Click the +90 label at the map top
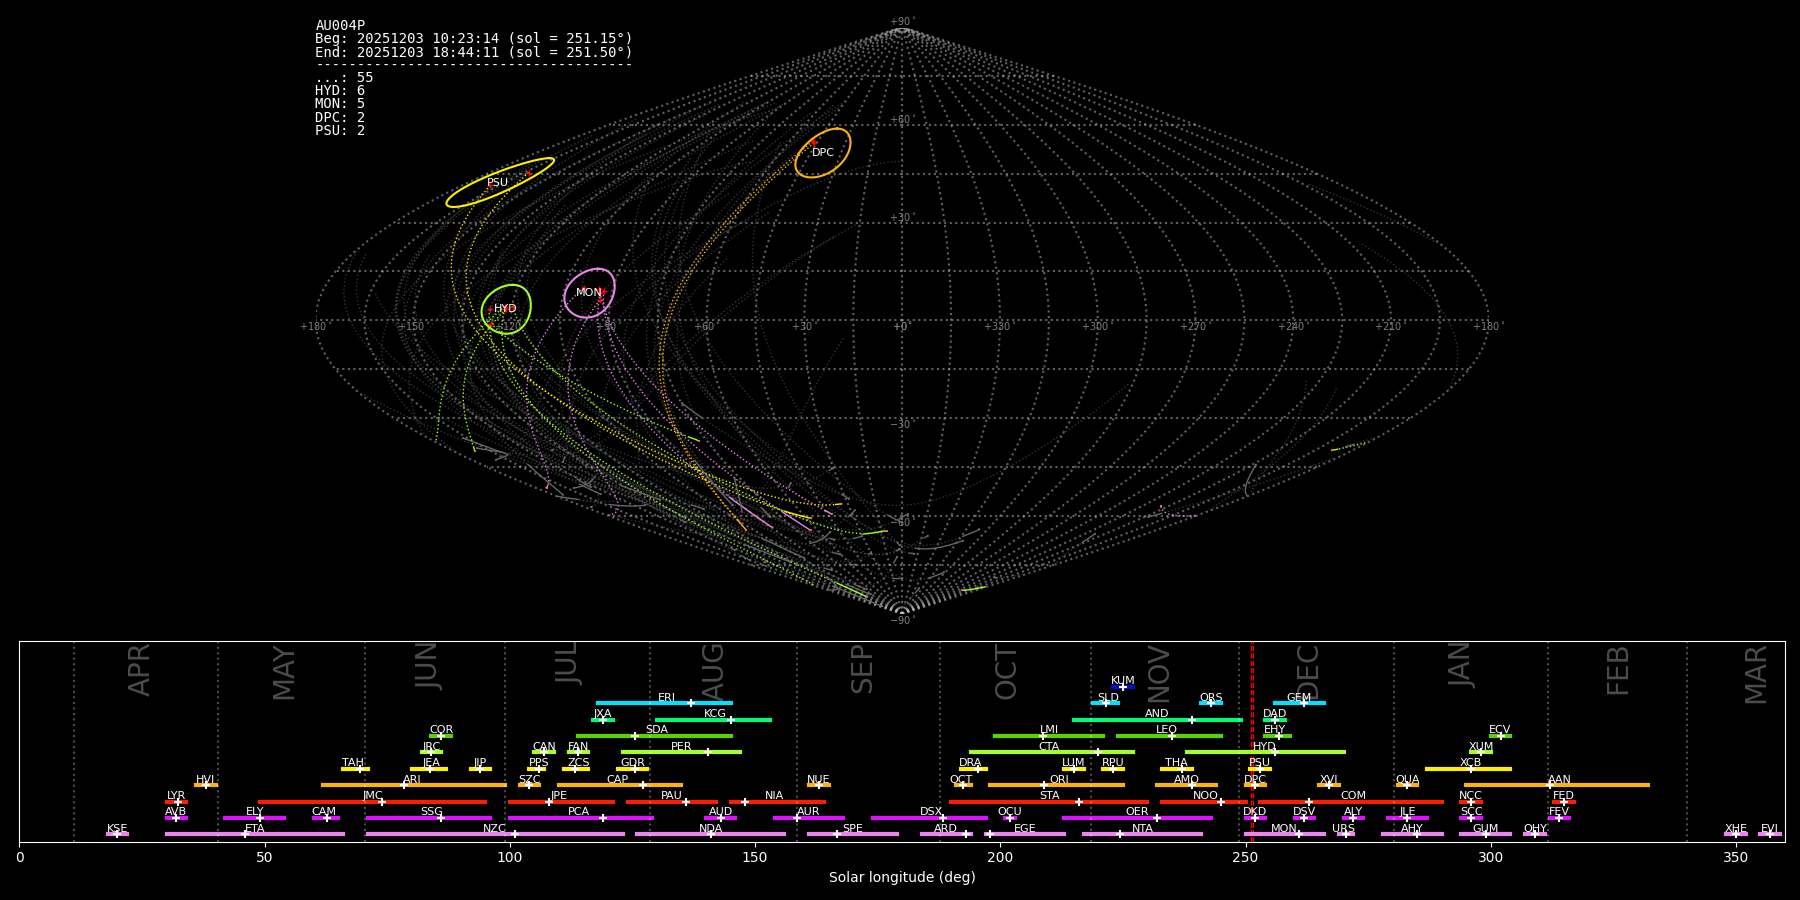The image size is (1800, 900). point(901,22)
